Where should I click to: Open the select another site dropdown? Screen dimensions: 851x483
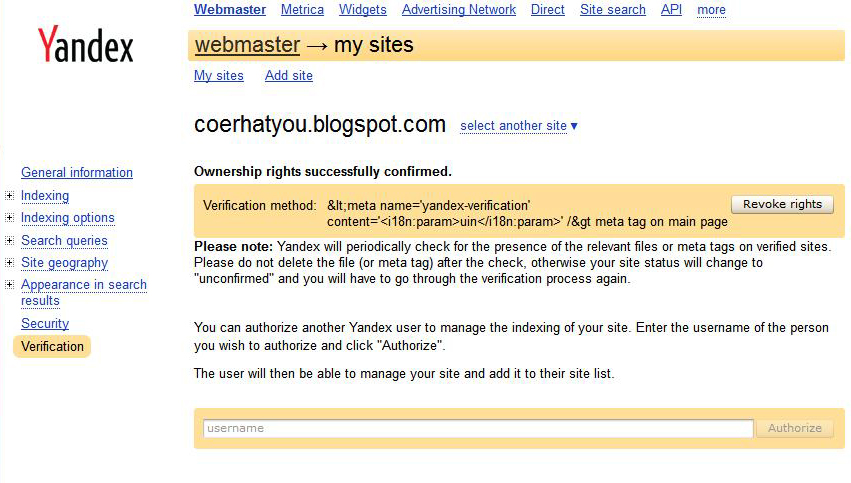(519, 126)
